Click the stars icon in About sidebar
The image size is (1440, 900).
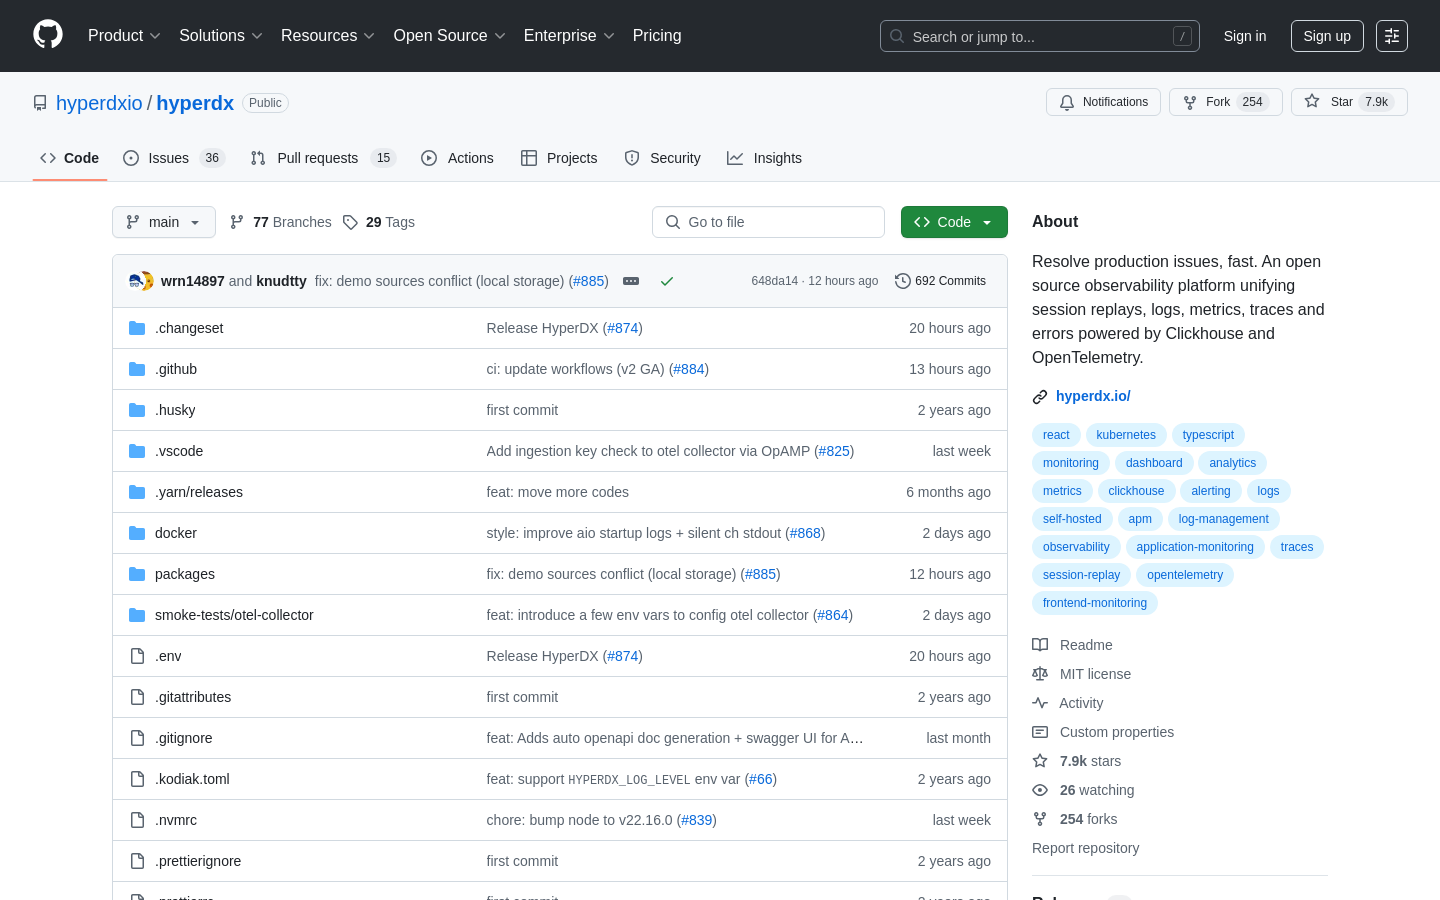pyautogui.click(x=1040, y=761)
